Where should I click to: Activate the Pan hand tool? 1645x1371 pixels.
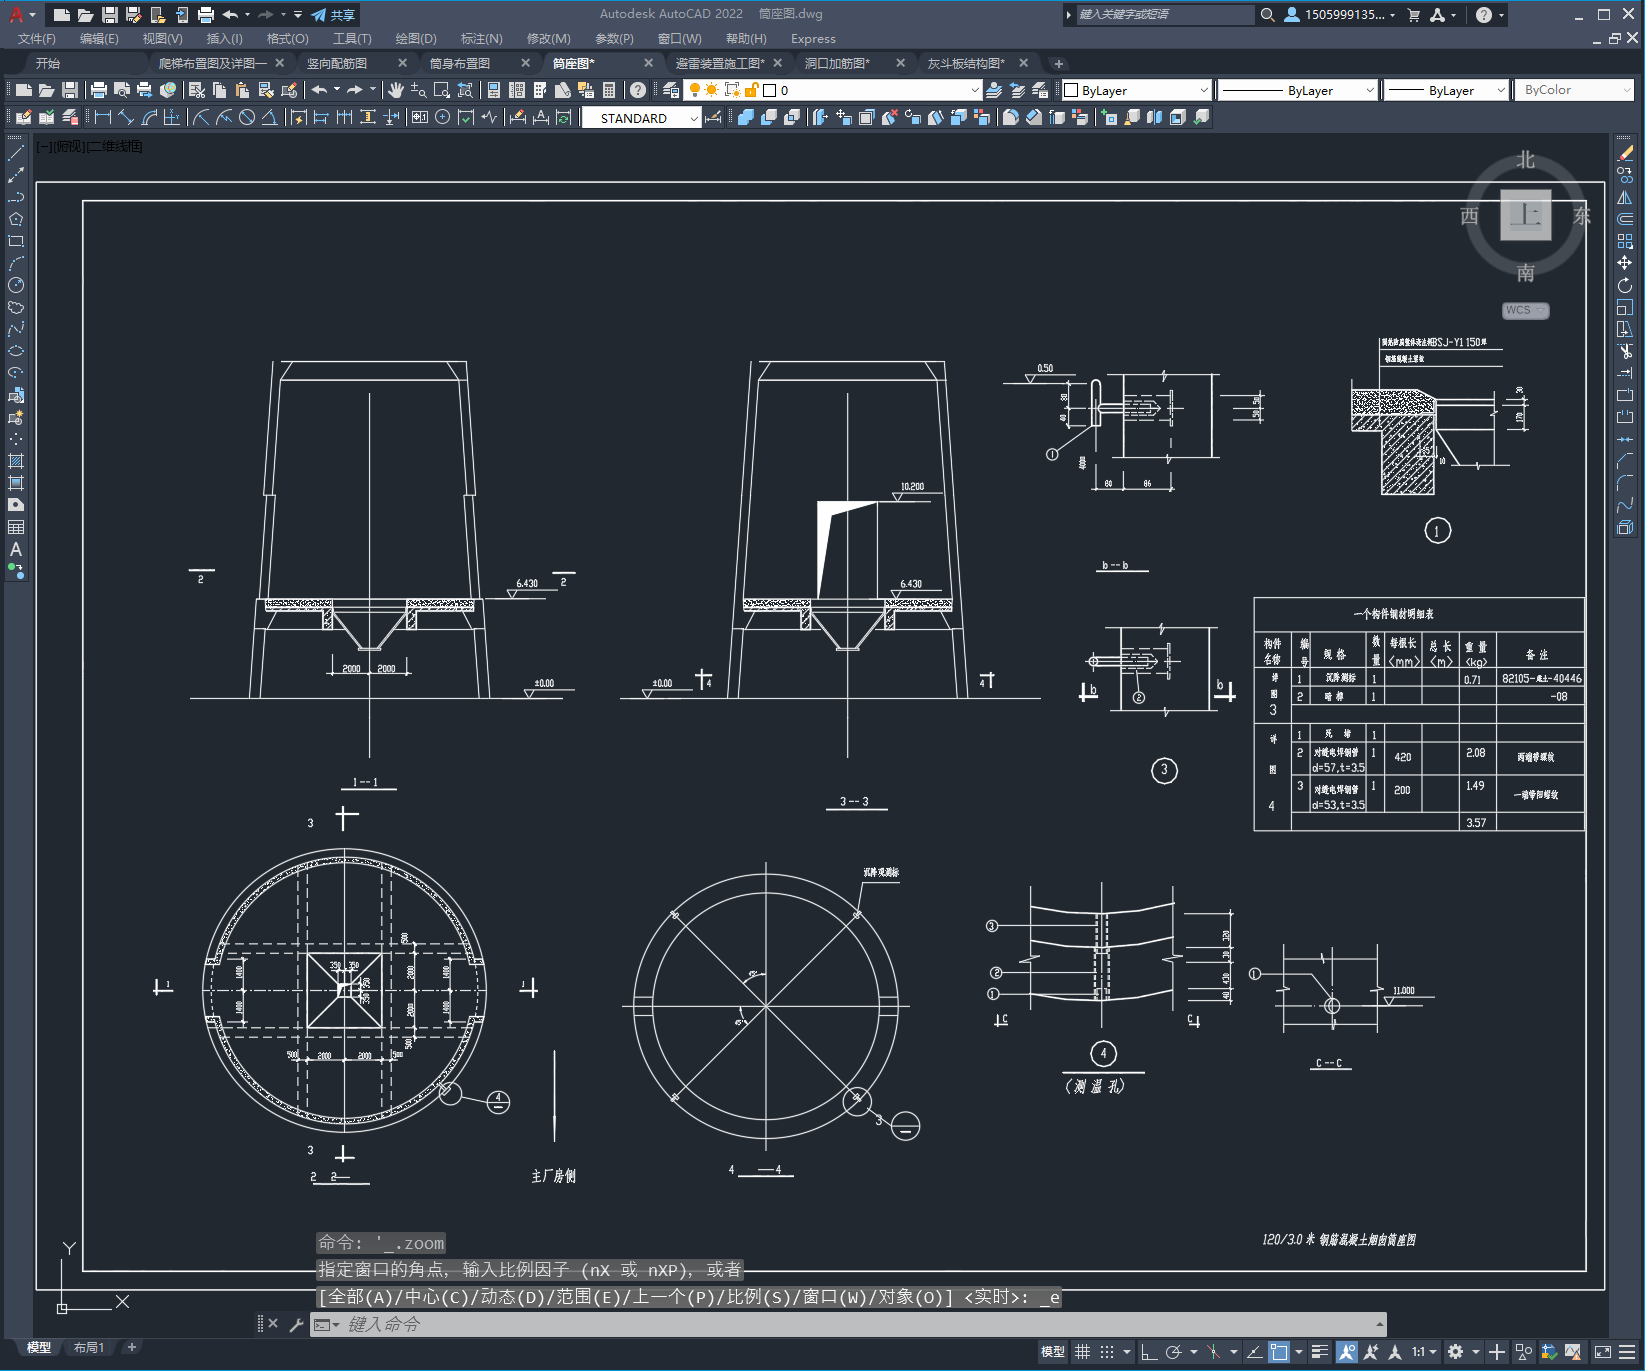(395, 90)
